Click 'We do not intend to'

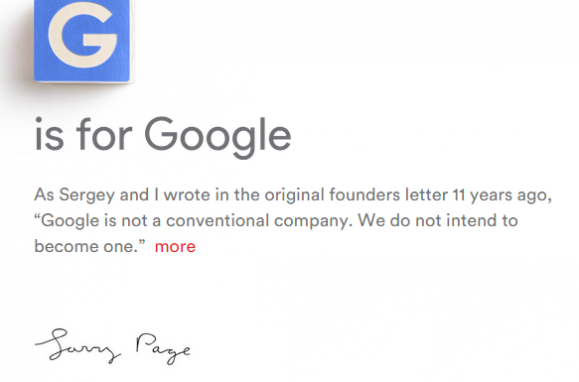coord(438,220)
